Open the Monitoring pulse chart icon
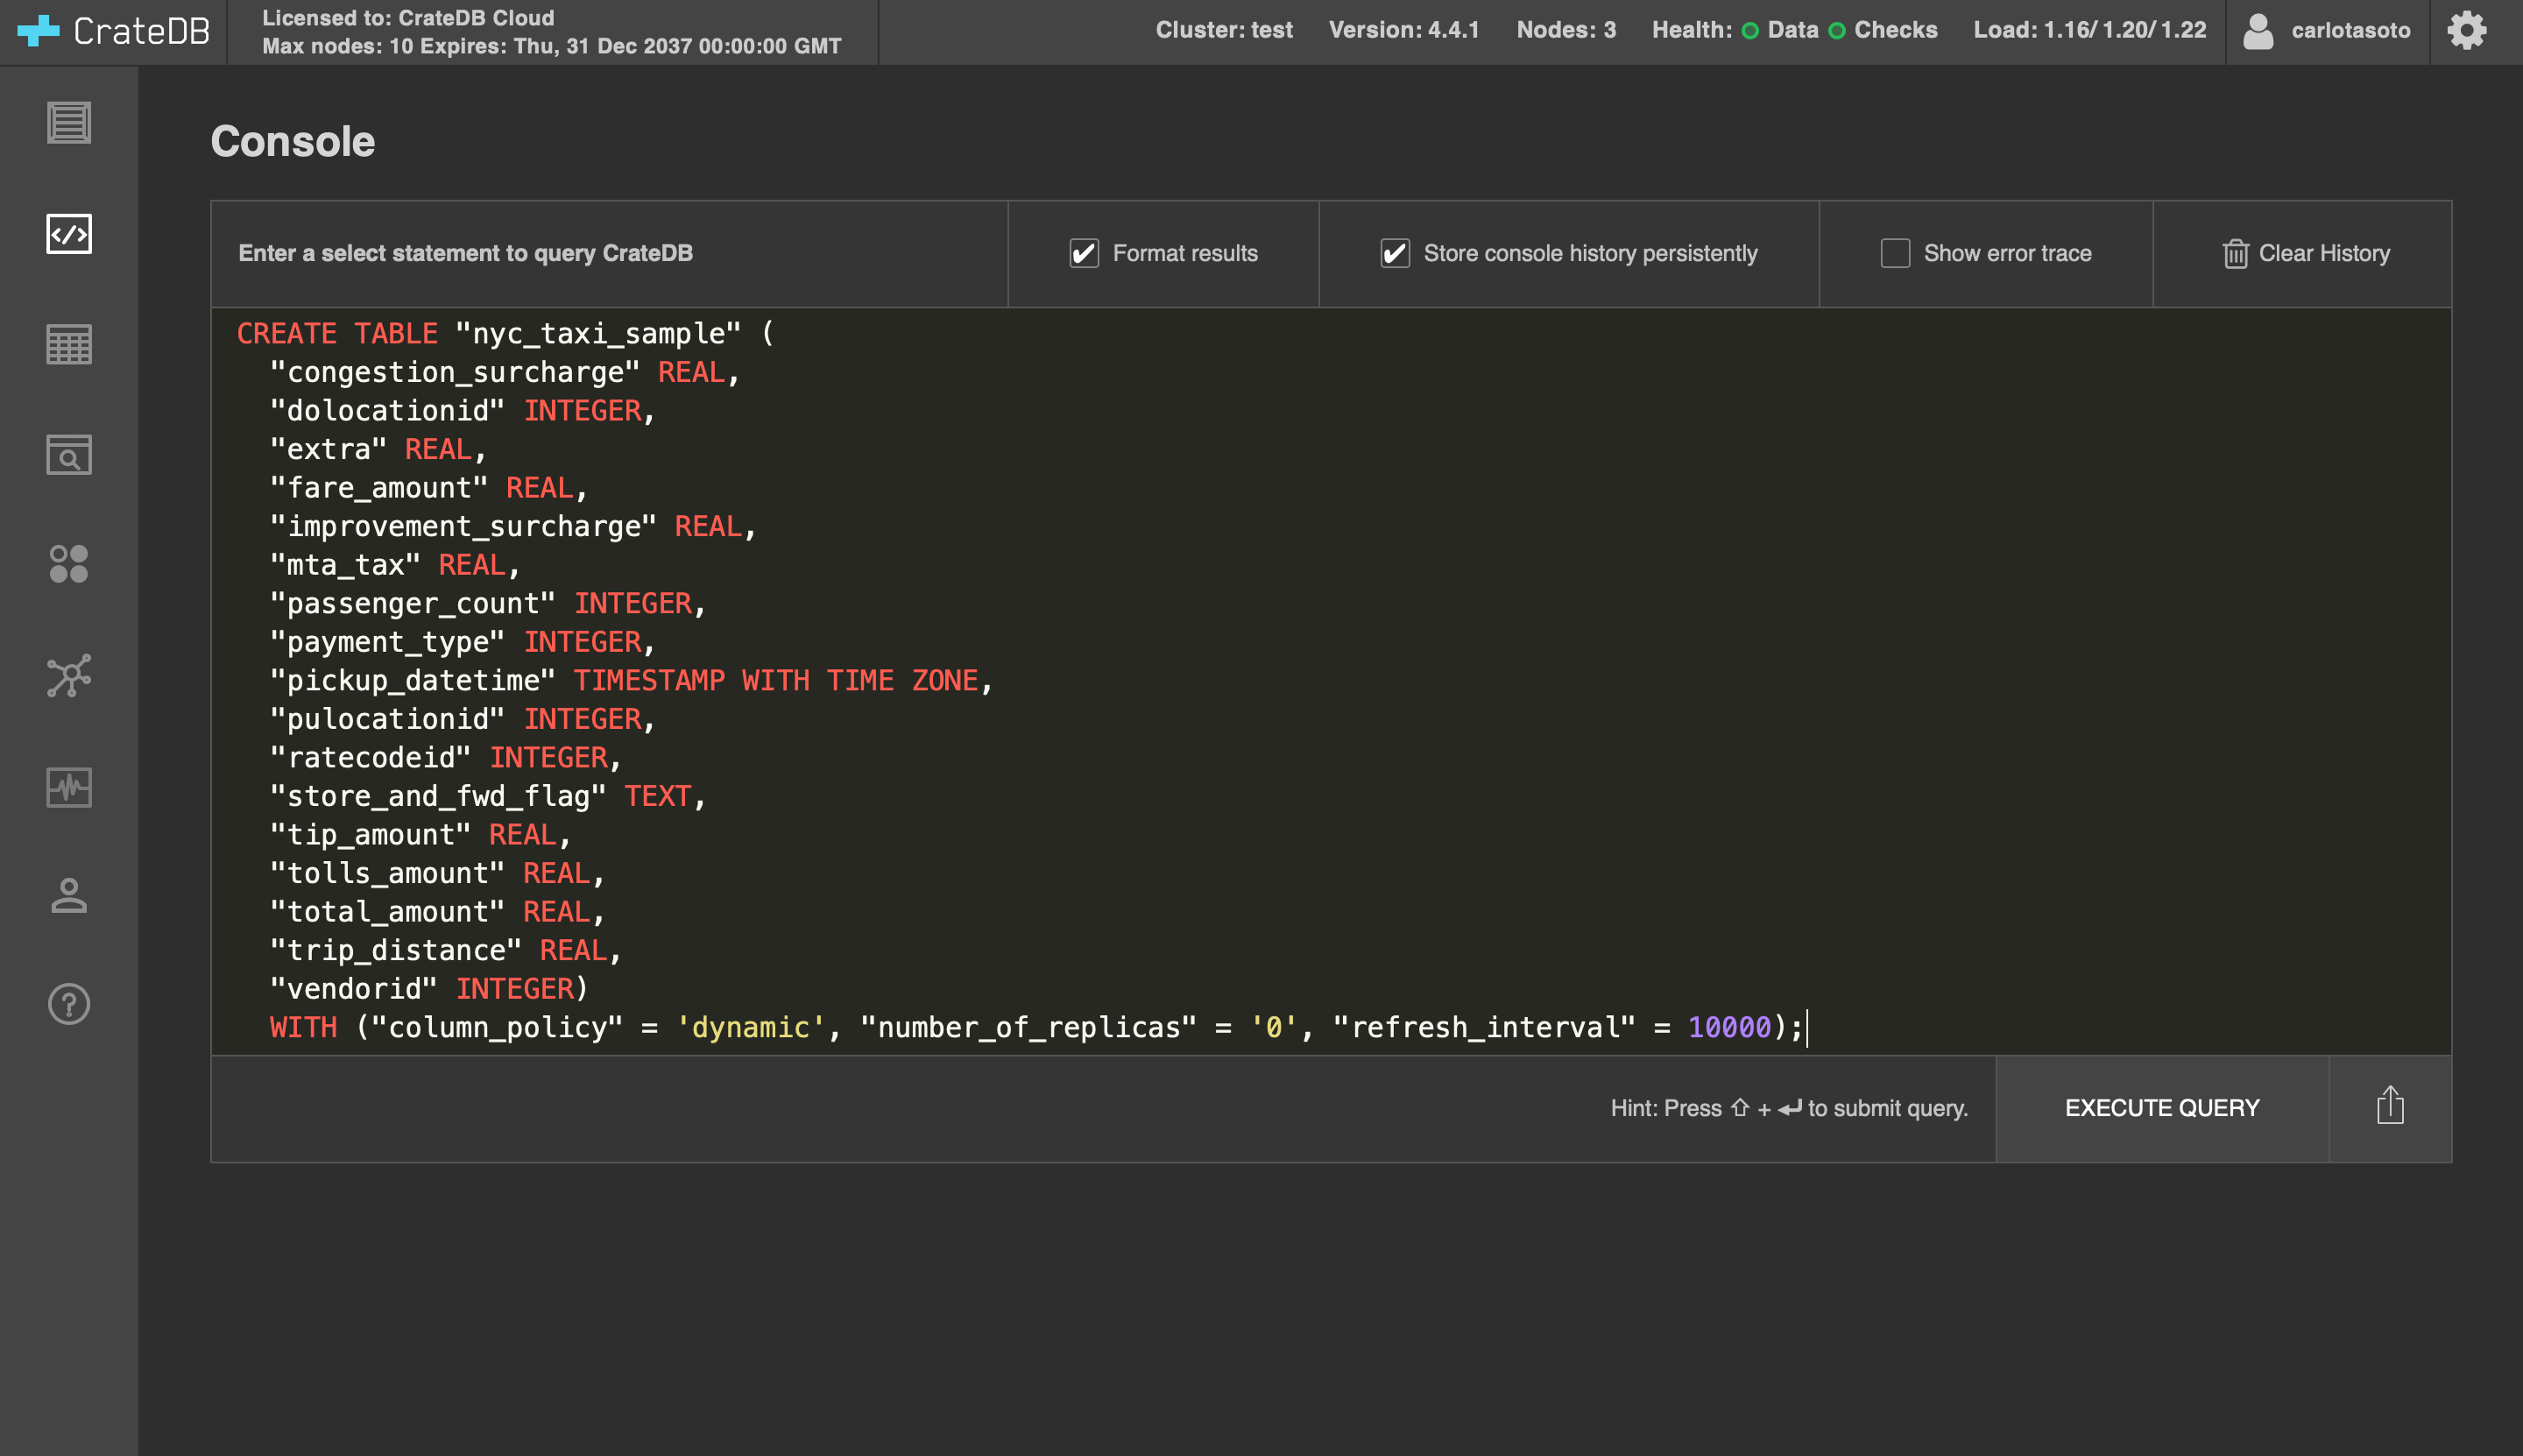Image resolution: width=2523 pixels, height=1456 pixels. (69, 787)
